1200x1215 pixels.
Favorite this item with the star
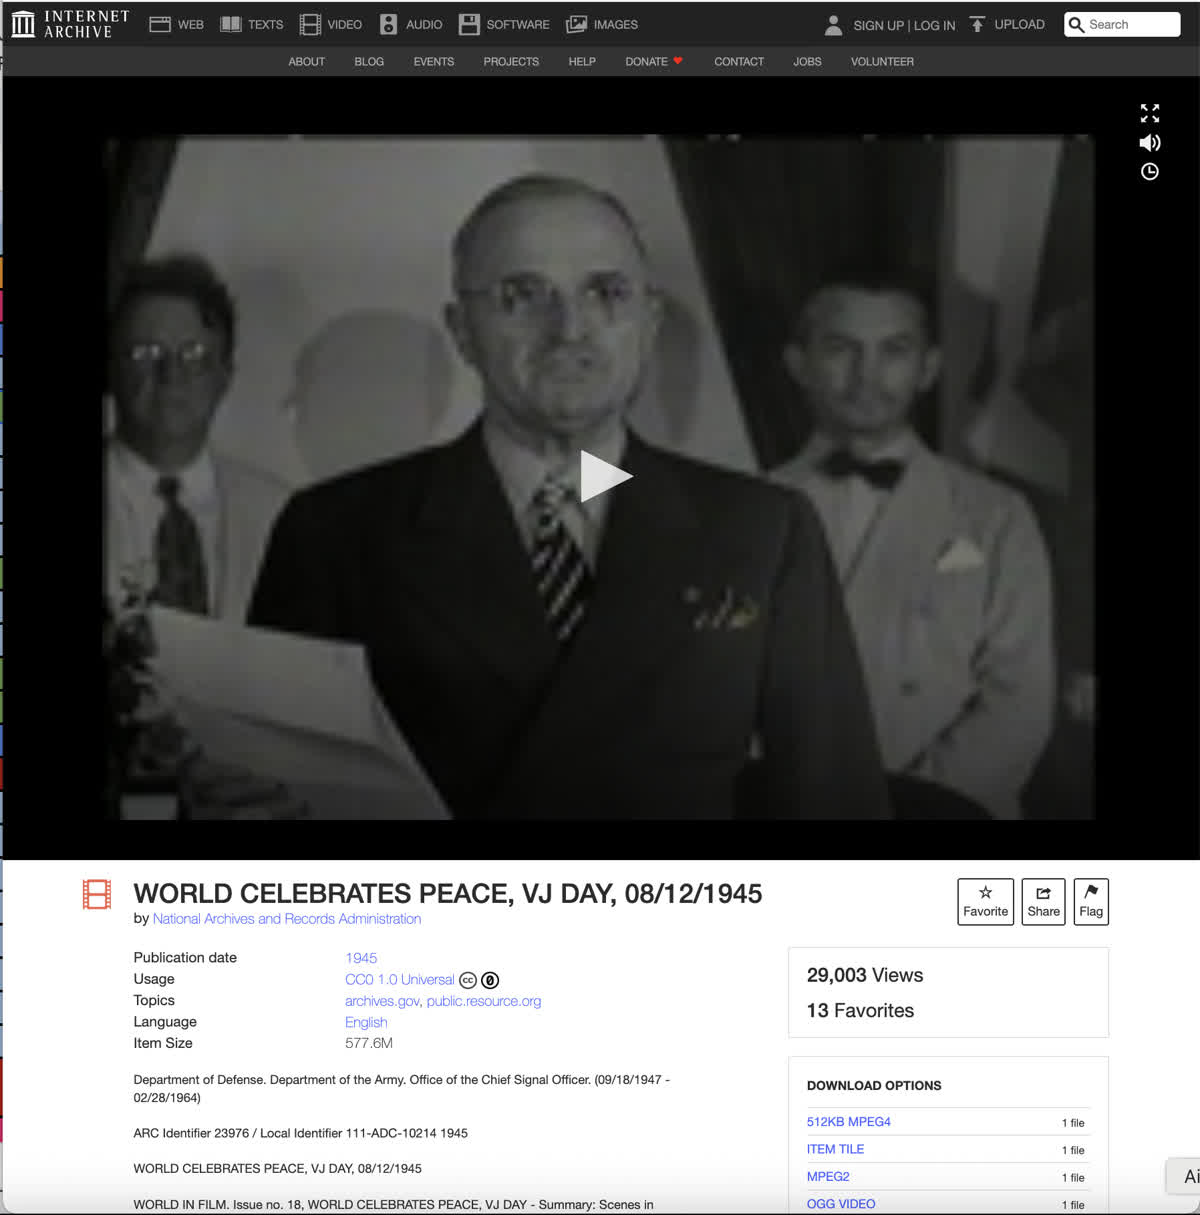985,901
